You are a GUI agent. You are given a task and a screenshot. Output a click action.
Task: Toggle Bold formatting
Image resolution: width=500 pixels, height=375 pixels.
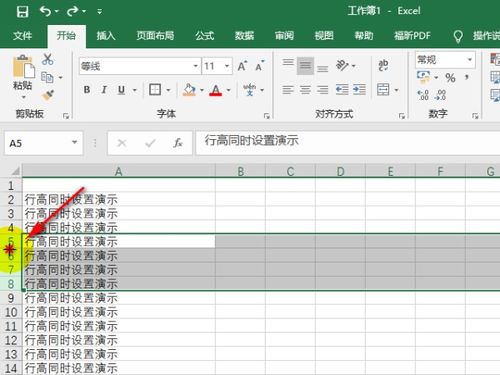[x=87, y=90]
